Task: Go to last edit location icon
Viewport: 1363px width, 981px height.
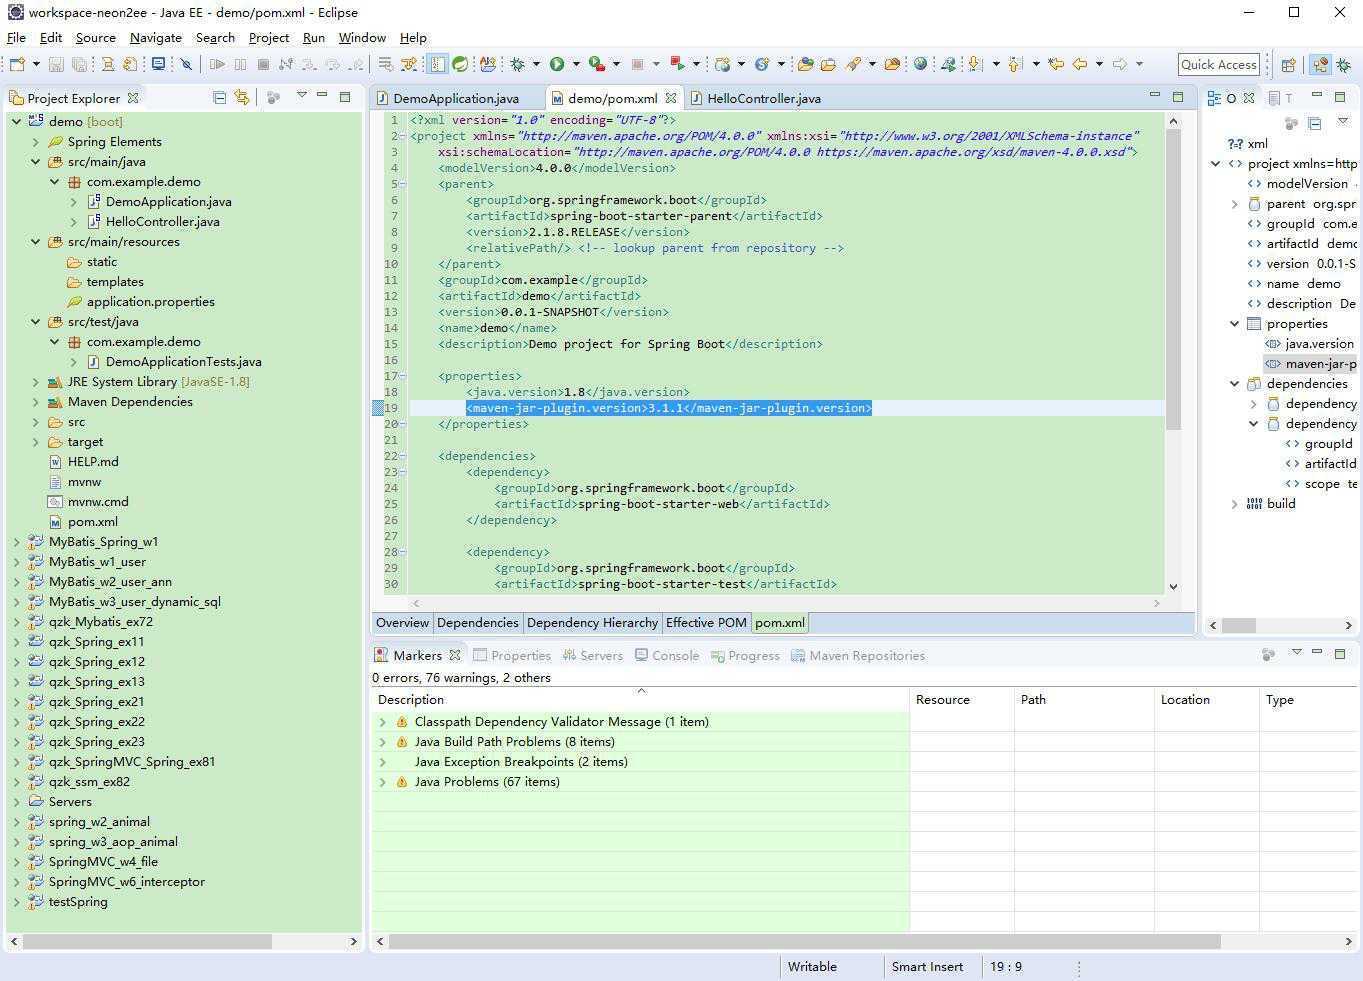Action: tap(1056, 64)
